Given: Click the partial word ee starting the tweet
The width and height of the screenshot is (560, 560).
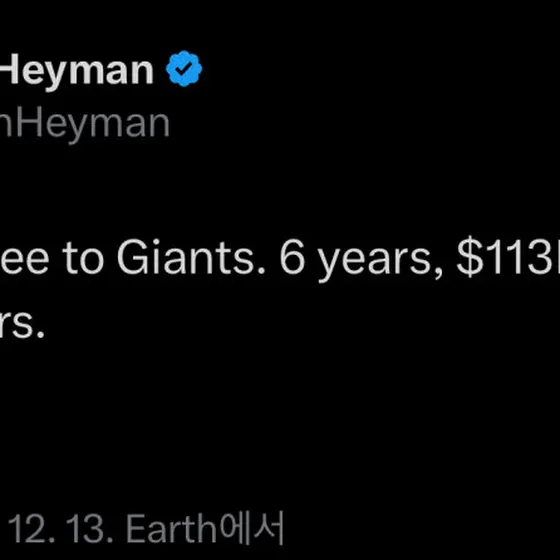Looking at the screenshot, I should (25, 261).
